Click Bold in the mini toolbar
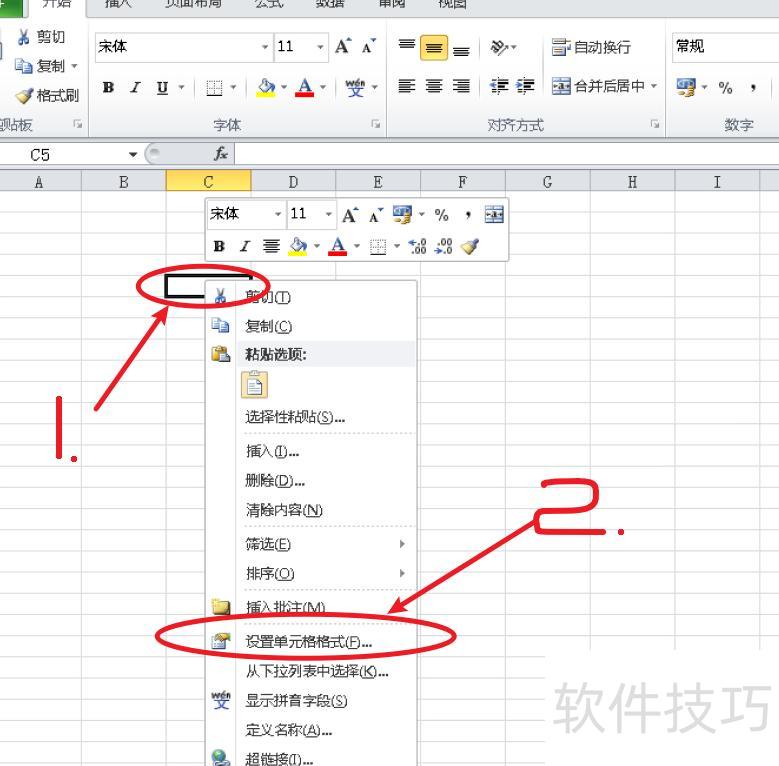This screenshot has height=766, width=779. [x=219, y=246]
